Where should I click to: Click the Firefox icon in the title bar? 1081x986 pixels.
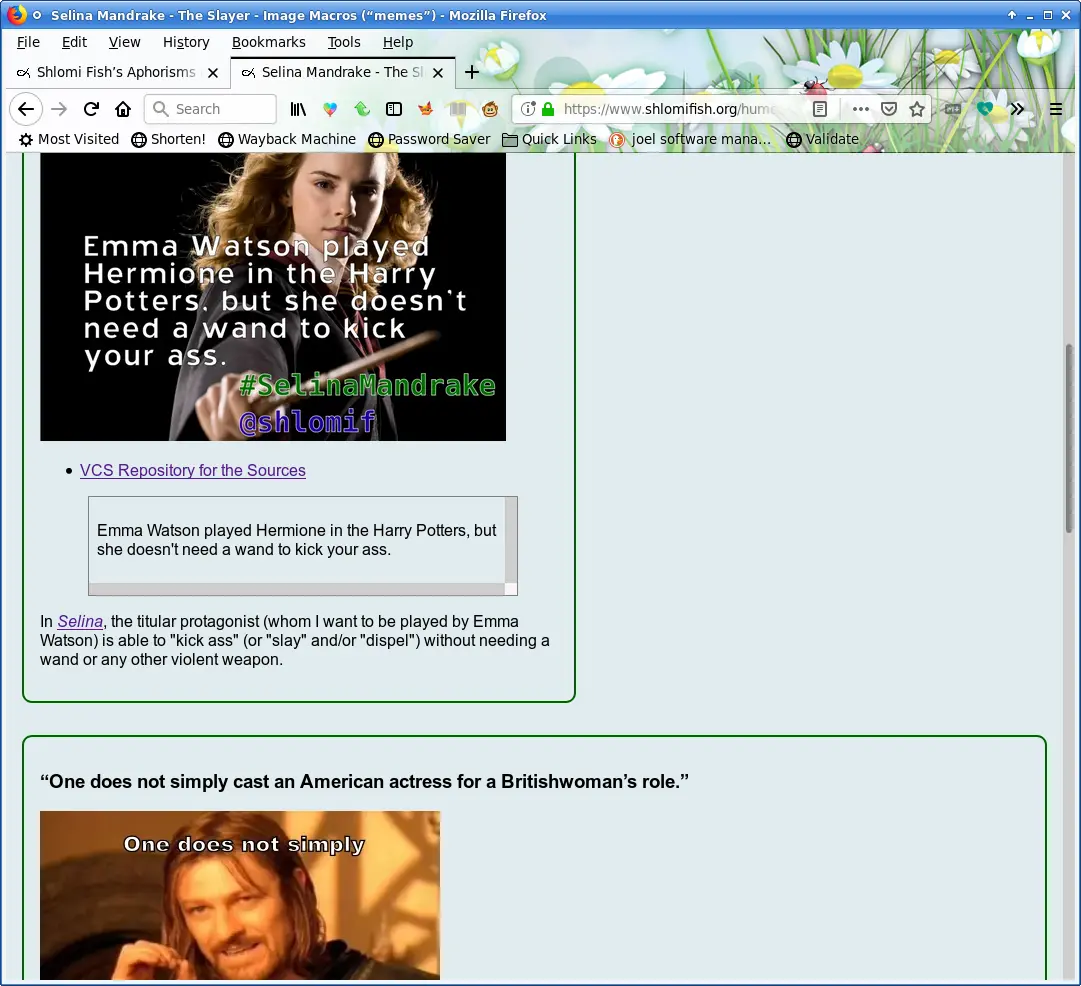pyautogui.click(x=15, y=14)
